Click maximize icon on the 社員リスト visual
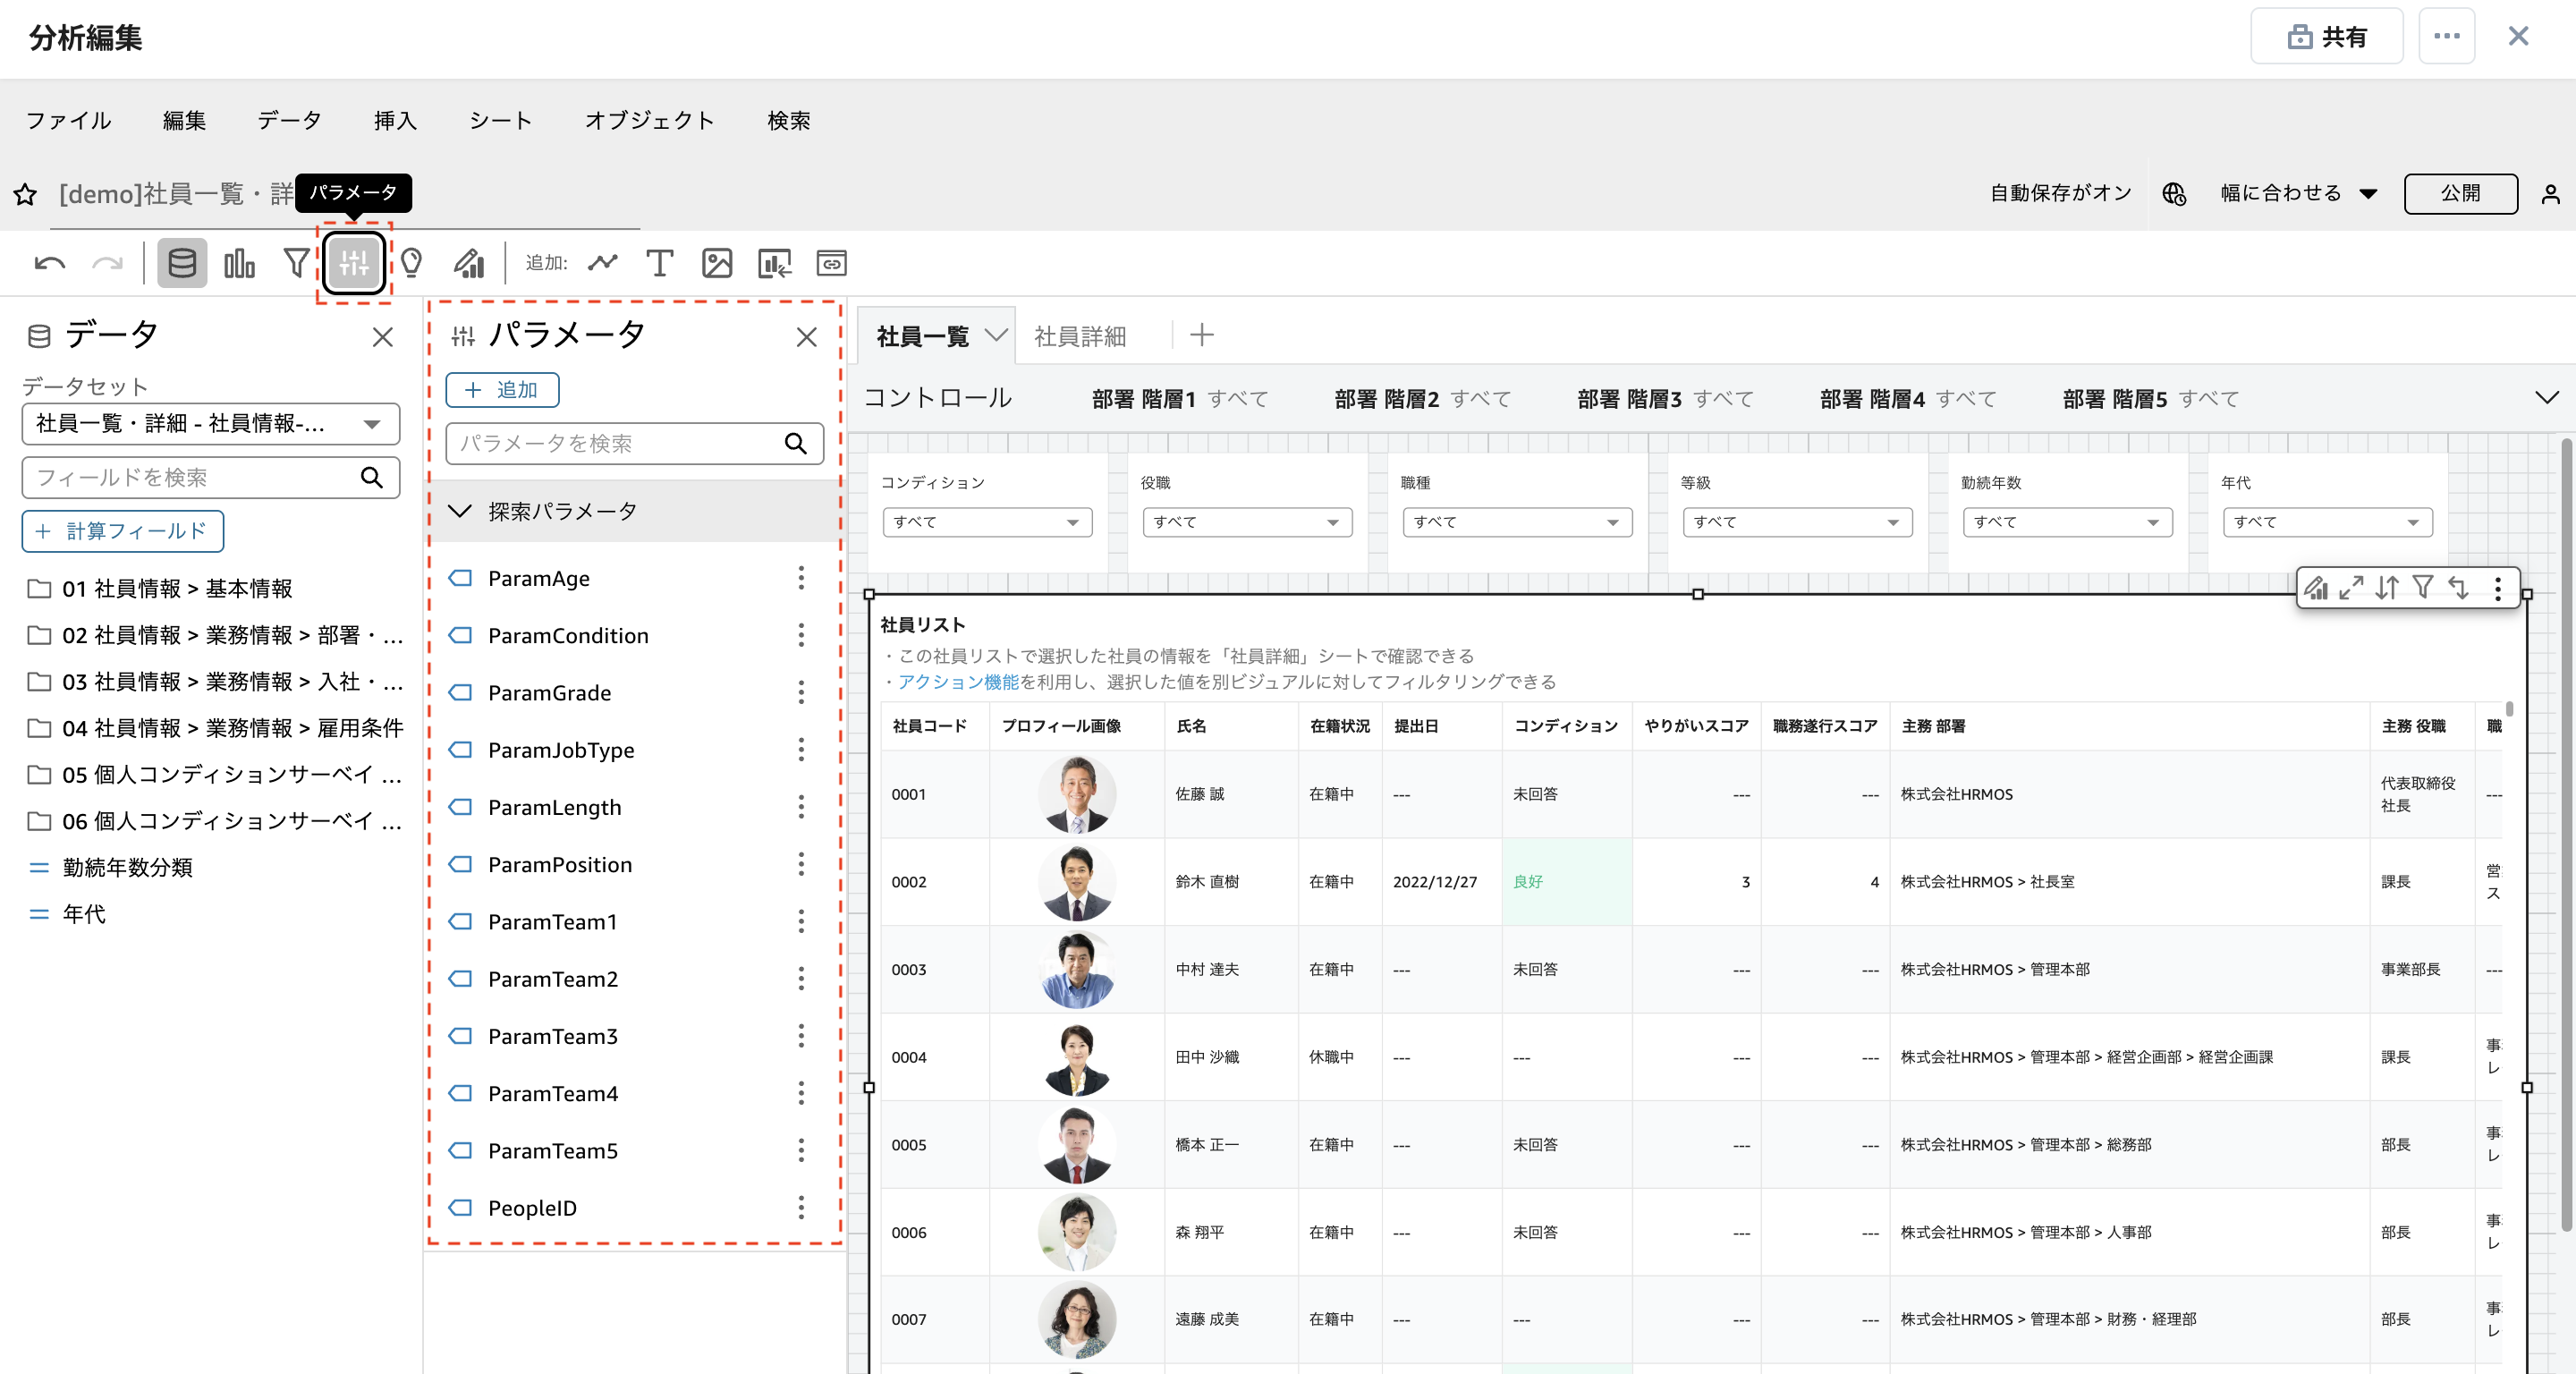2576x1374 pixels. click(x=2351, y=588)
